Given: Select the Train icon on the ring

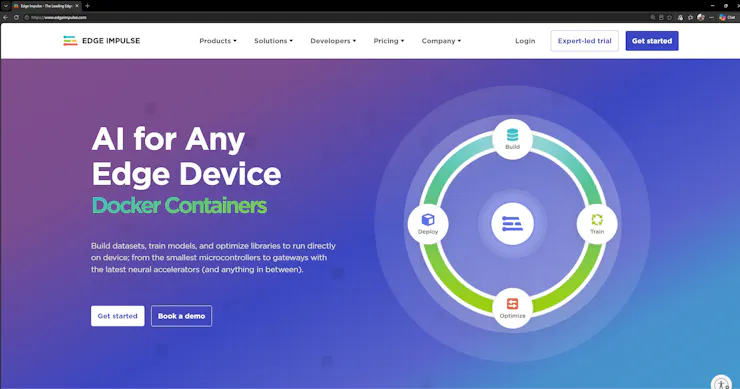Looking at the screenshot, I should [597, 224].
